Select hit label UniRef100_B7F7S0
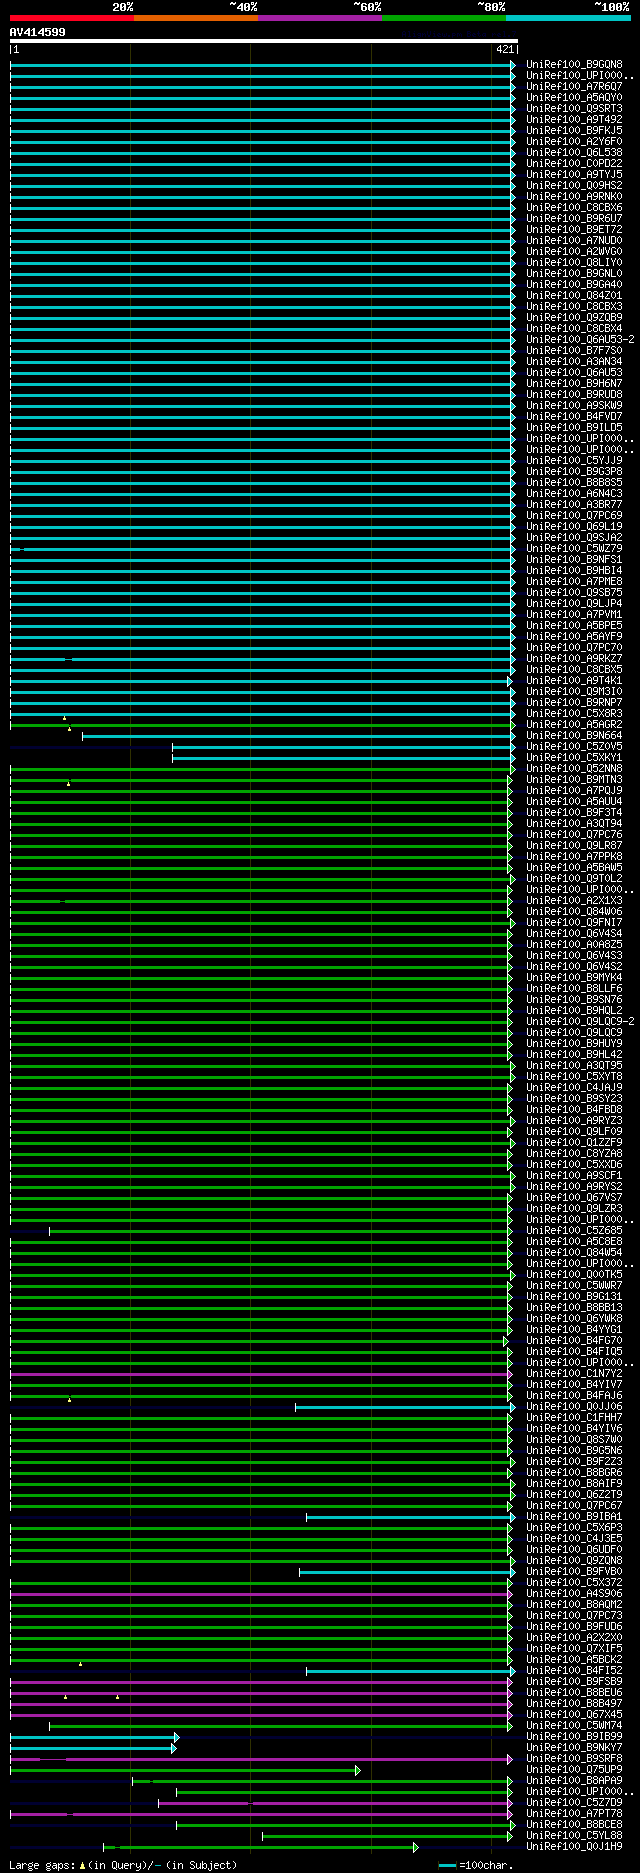 (x=574, y=351)
